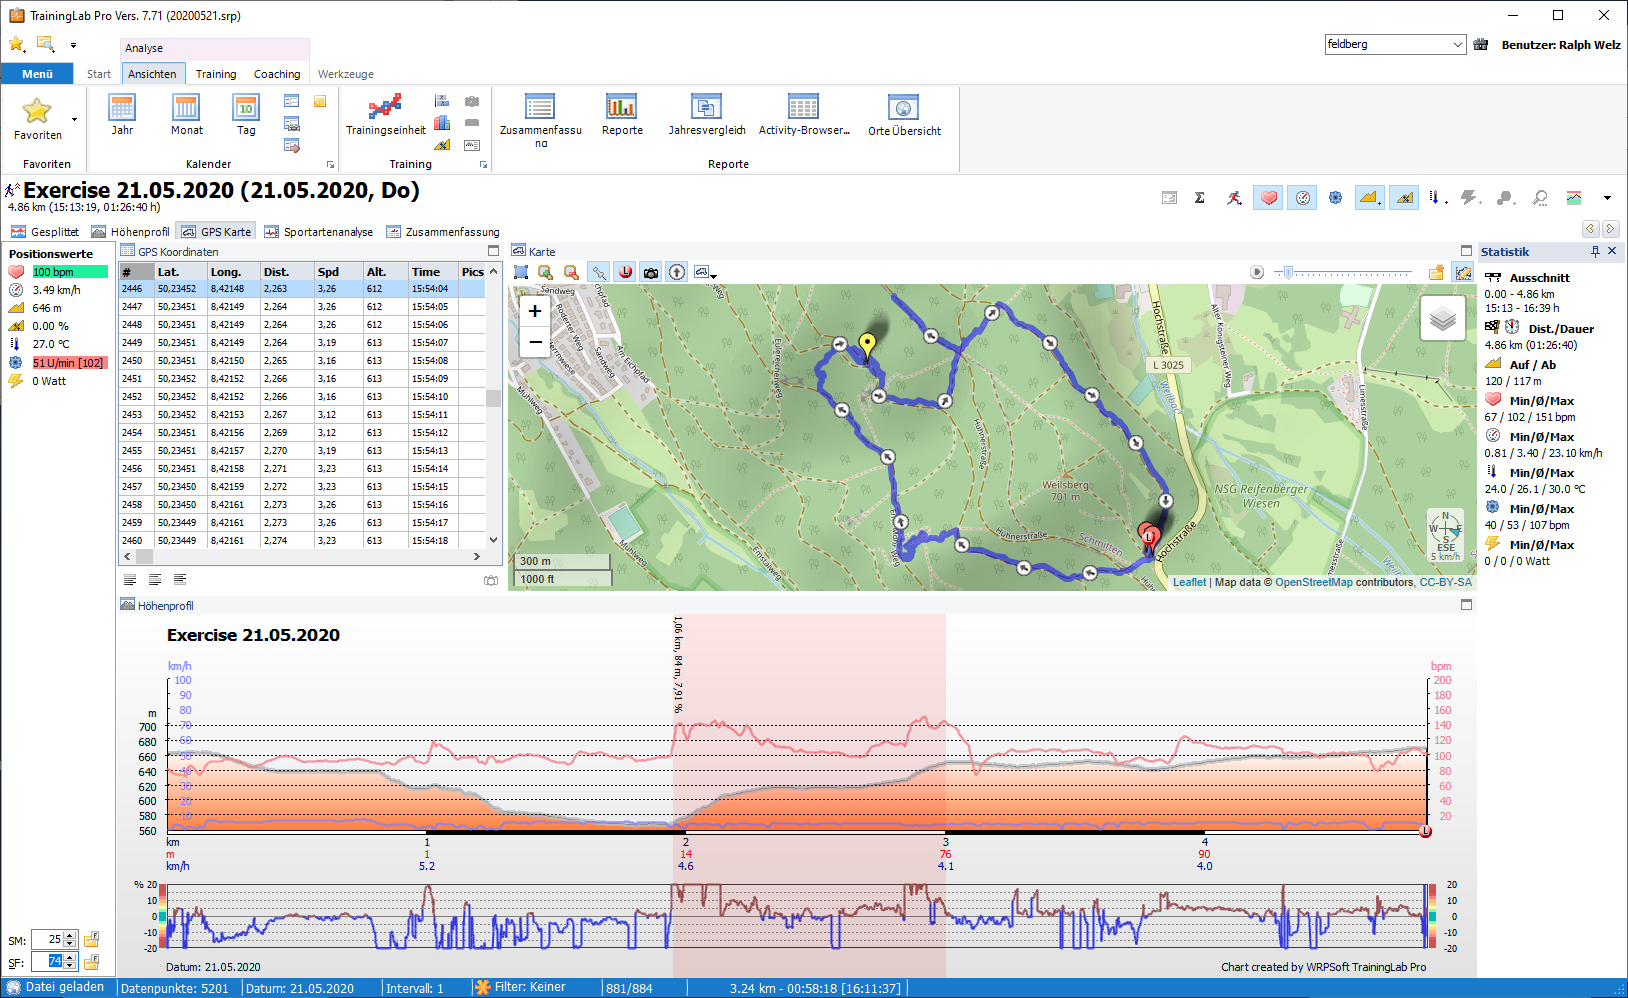1628x998 pixels.
Task: Click the camera icon below GPS table
Action: [x=491, y=580]
